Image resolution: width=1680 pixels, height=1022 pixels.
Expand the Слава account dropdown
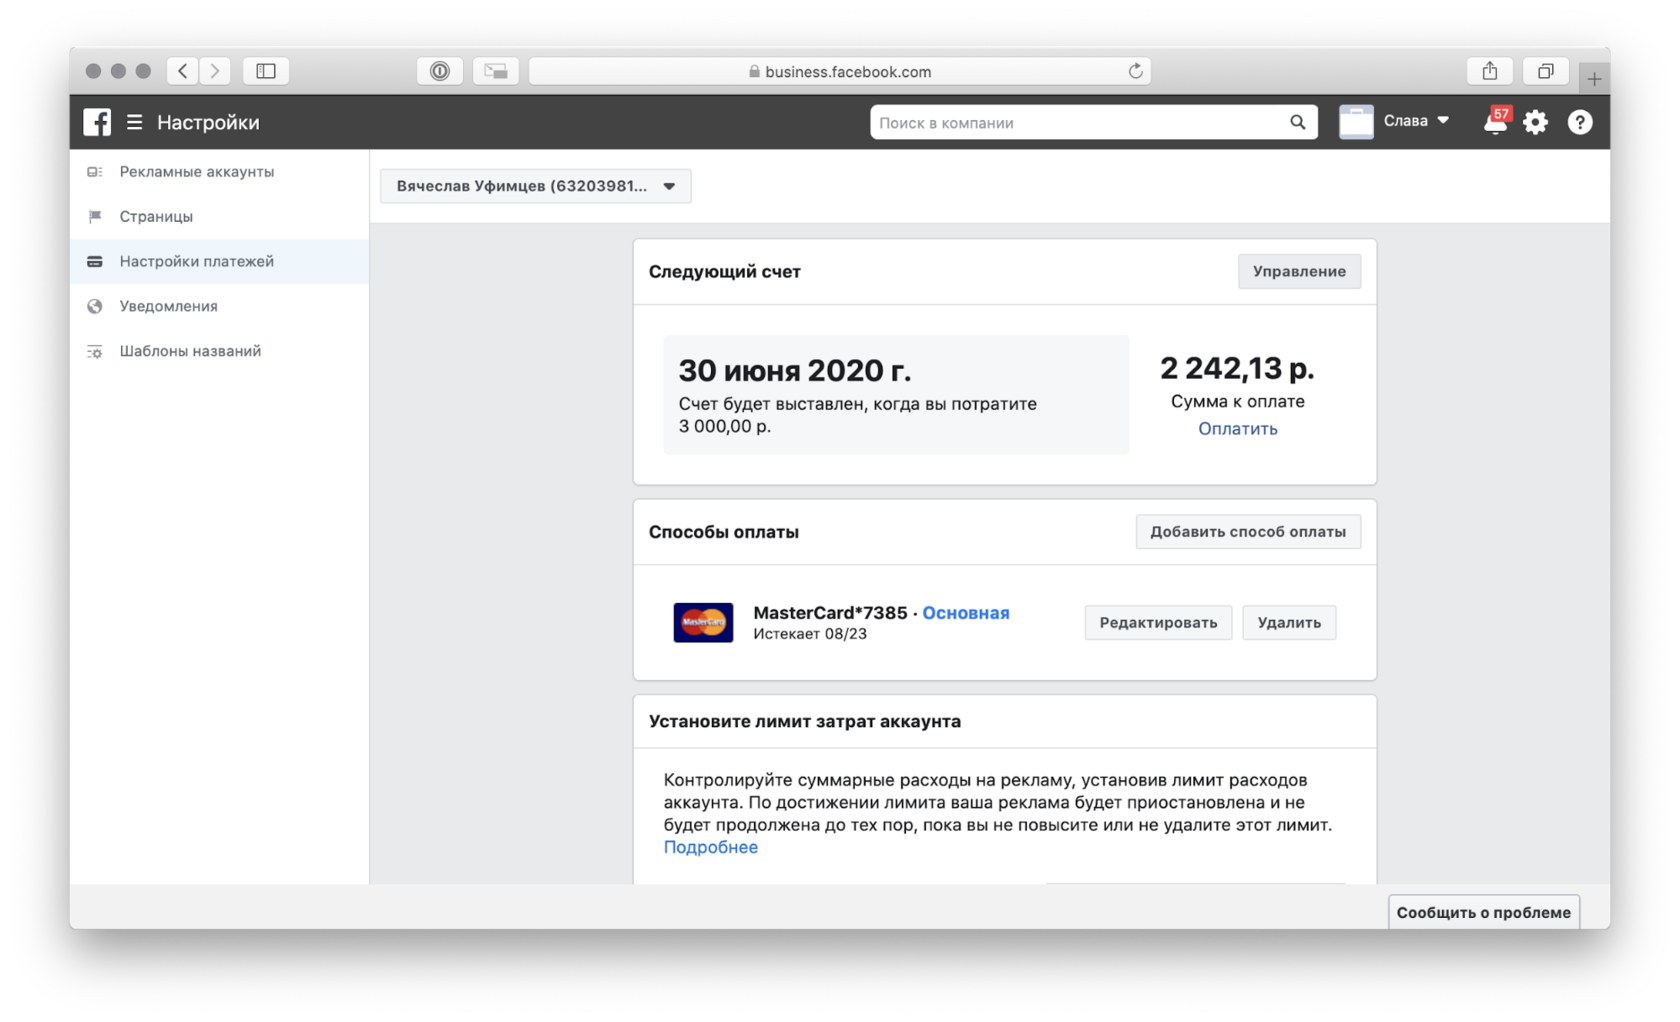[1443, 121]
